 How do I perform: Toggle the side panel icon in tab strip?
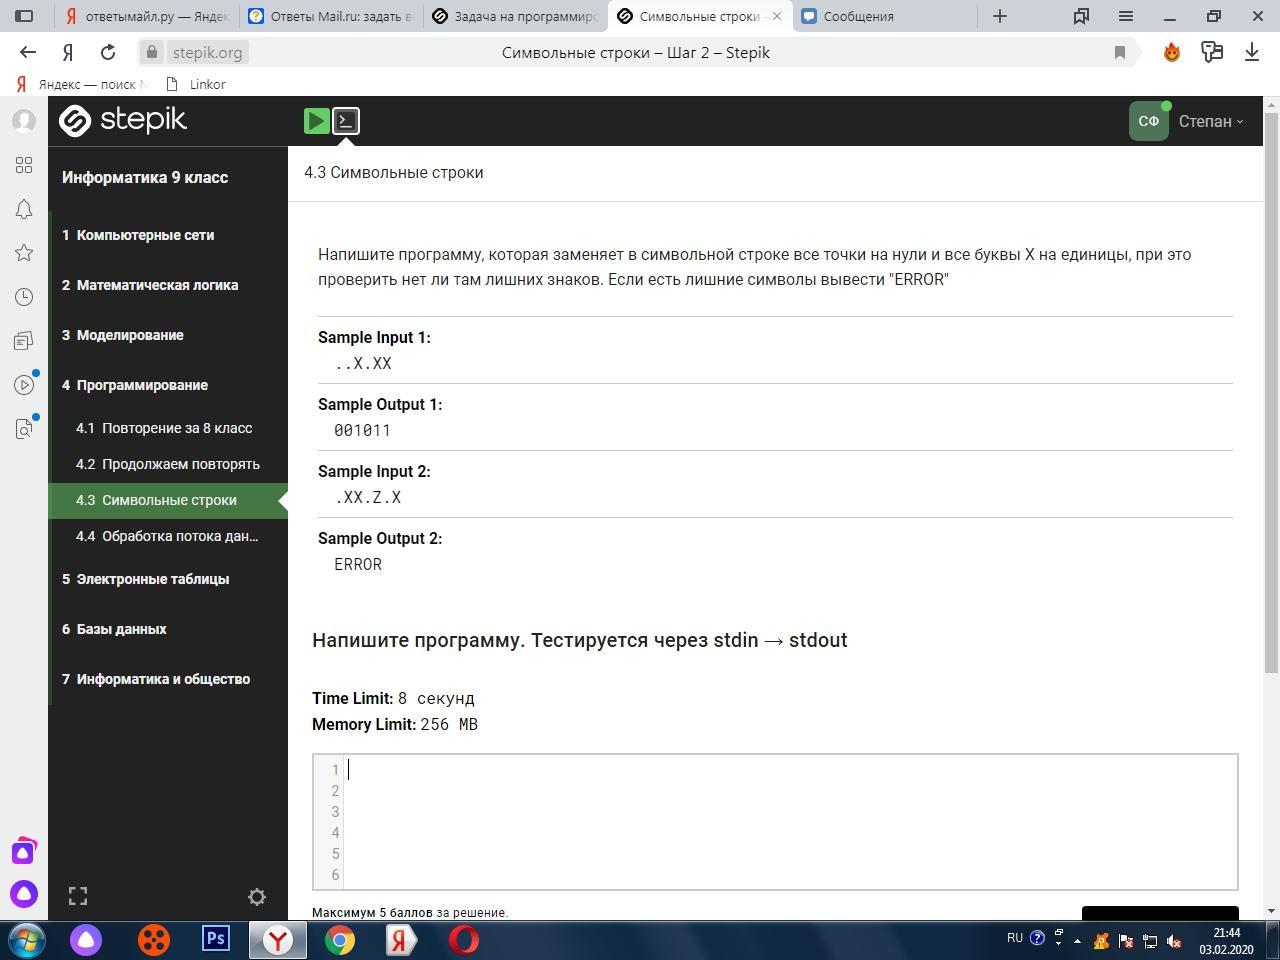25,16
